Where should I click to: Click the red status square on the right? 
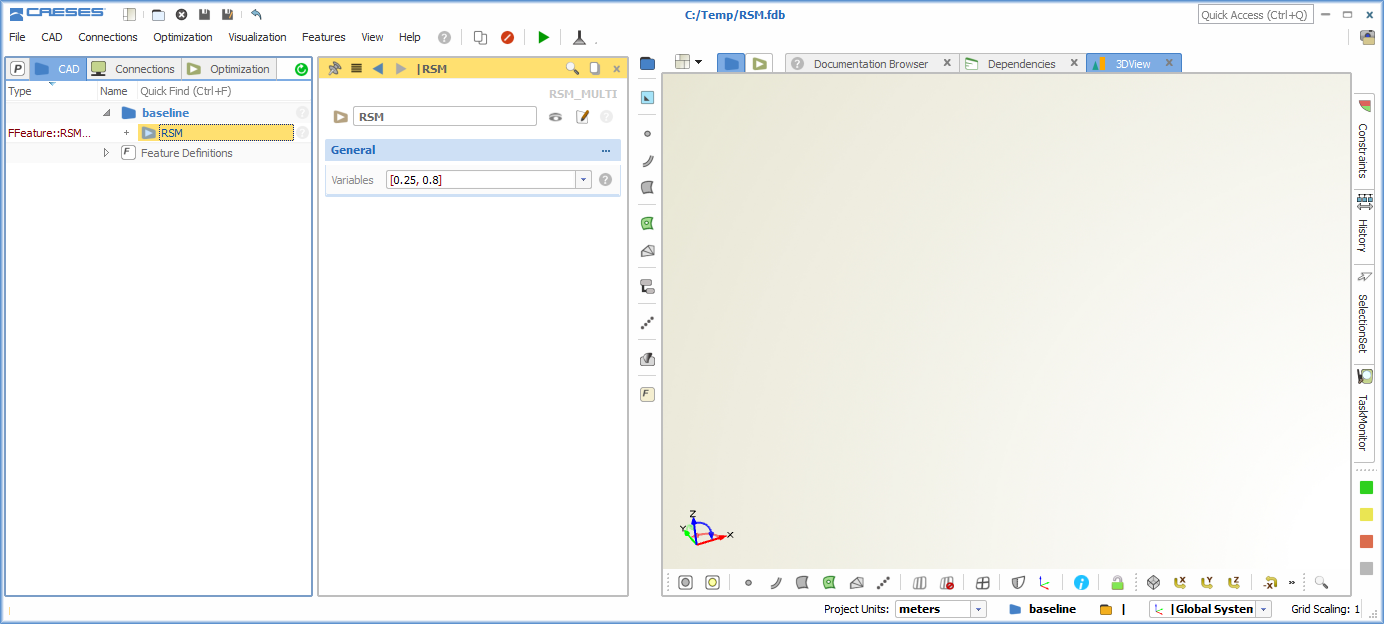pos(1366,542)
